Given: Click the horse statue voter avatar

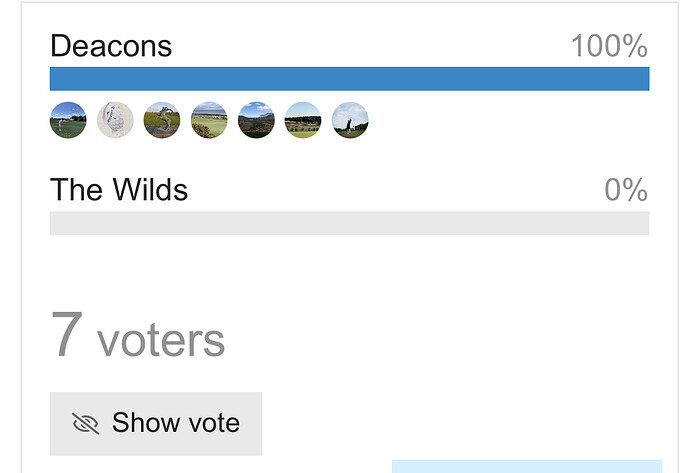Looking at the screenshot, I should [162, 120].
